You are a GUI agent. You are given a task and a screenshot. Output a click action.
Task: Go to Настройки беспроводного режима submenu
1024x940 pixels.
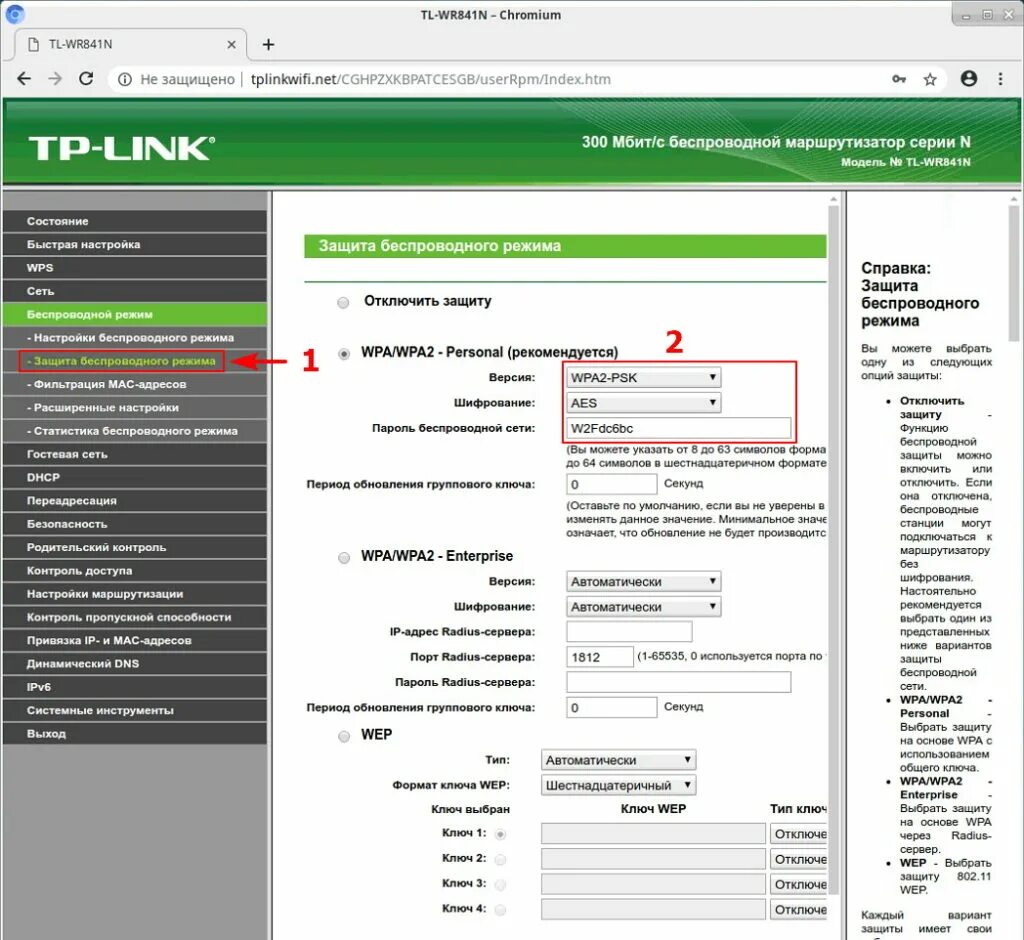135,338
